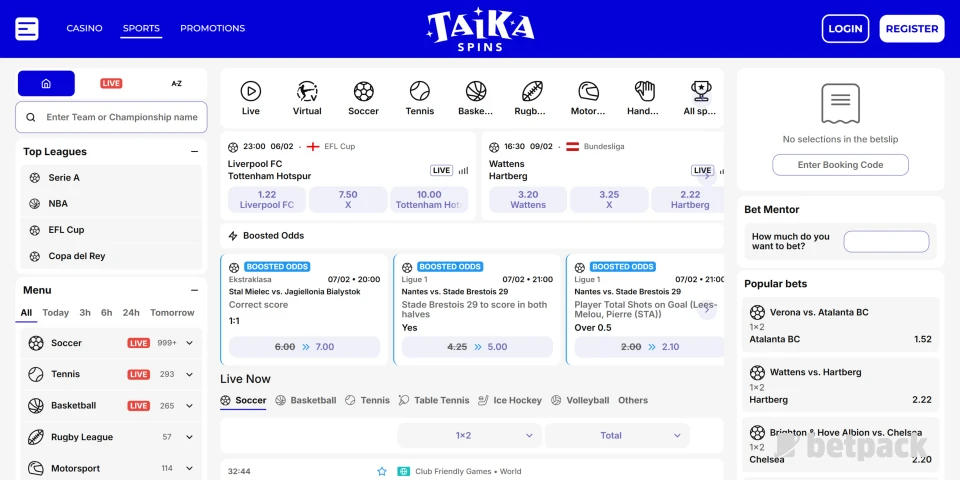The width and height of the screenshot is (960, 480).
Task: Select the Soccer category icon
Action: pyautogui.click(x=364, y=91)
